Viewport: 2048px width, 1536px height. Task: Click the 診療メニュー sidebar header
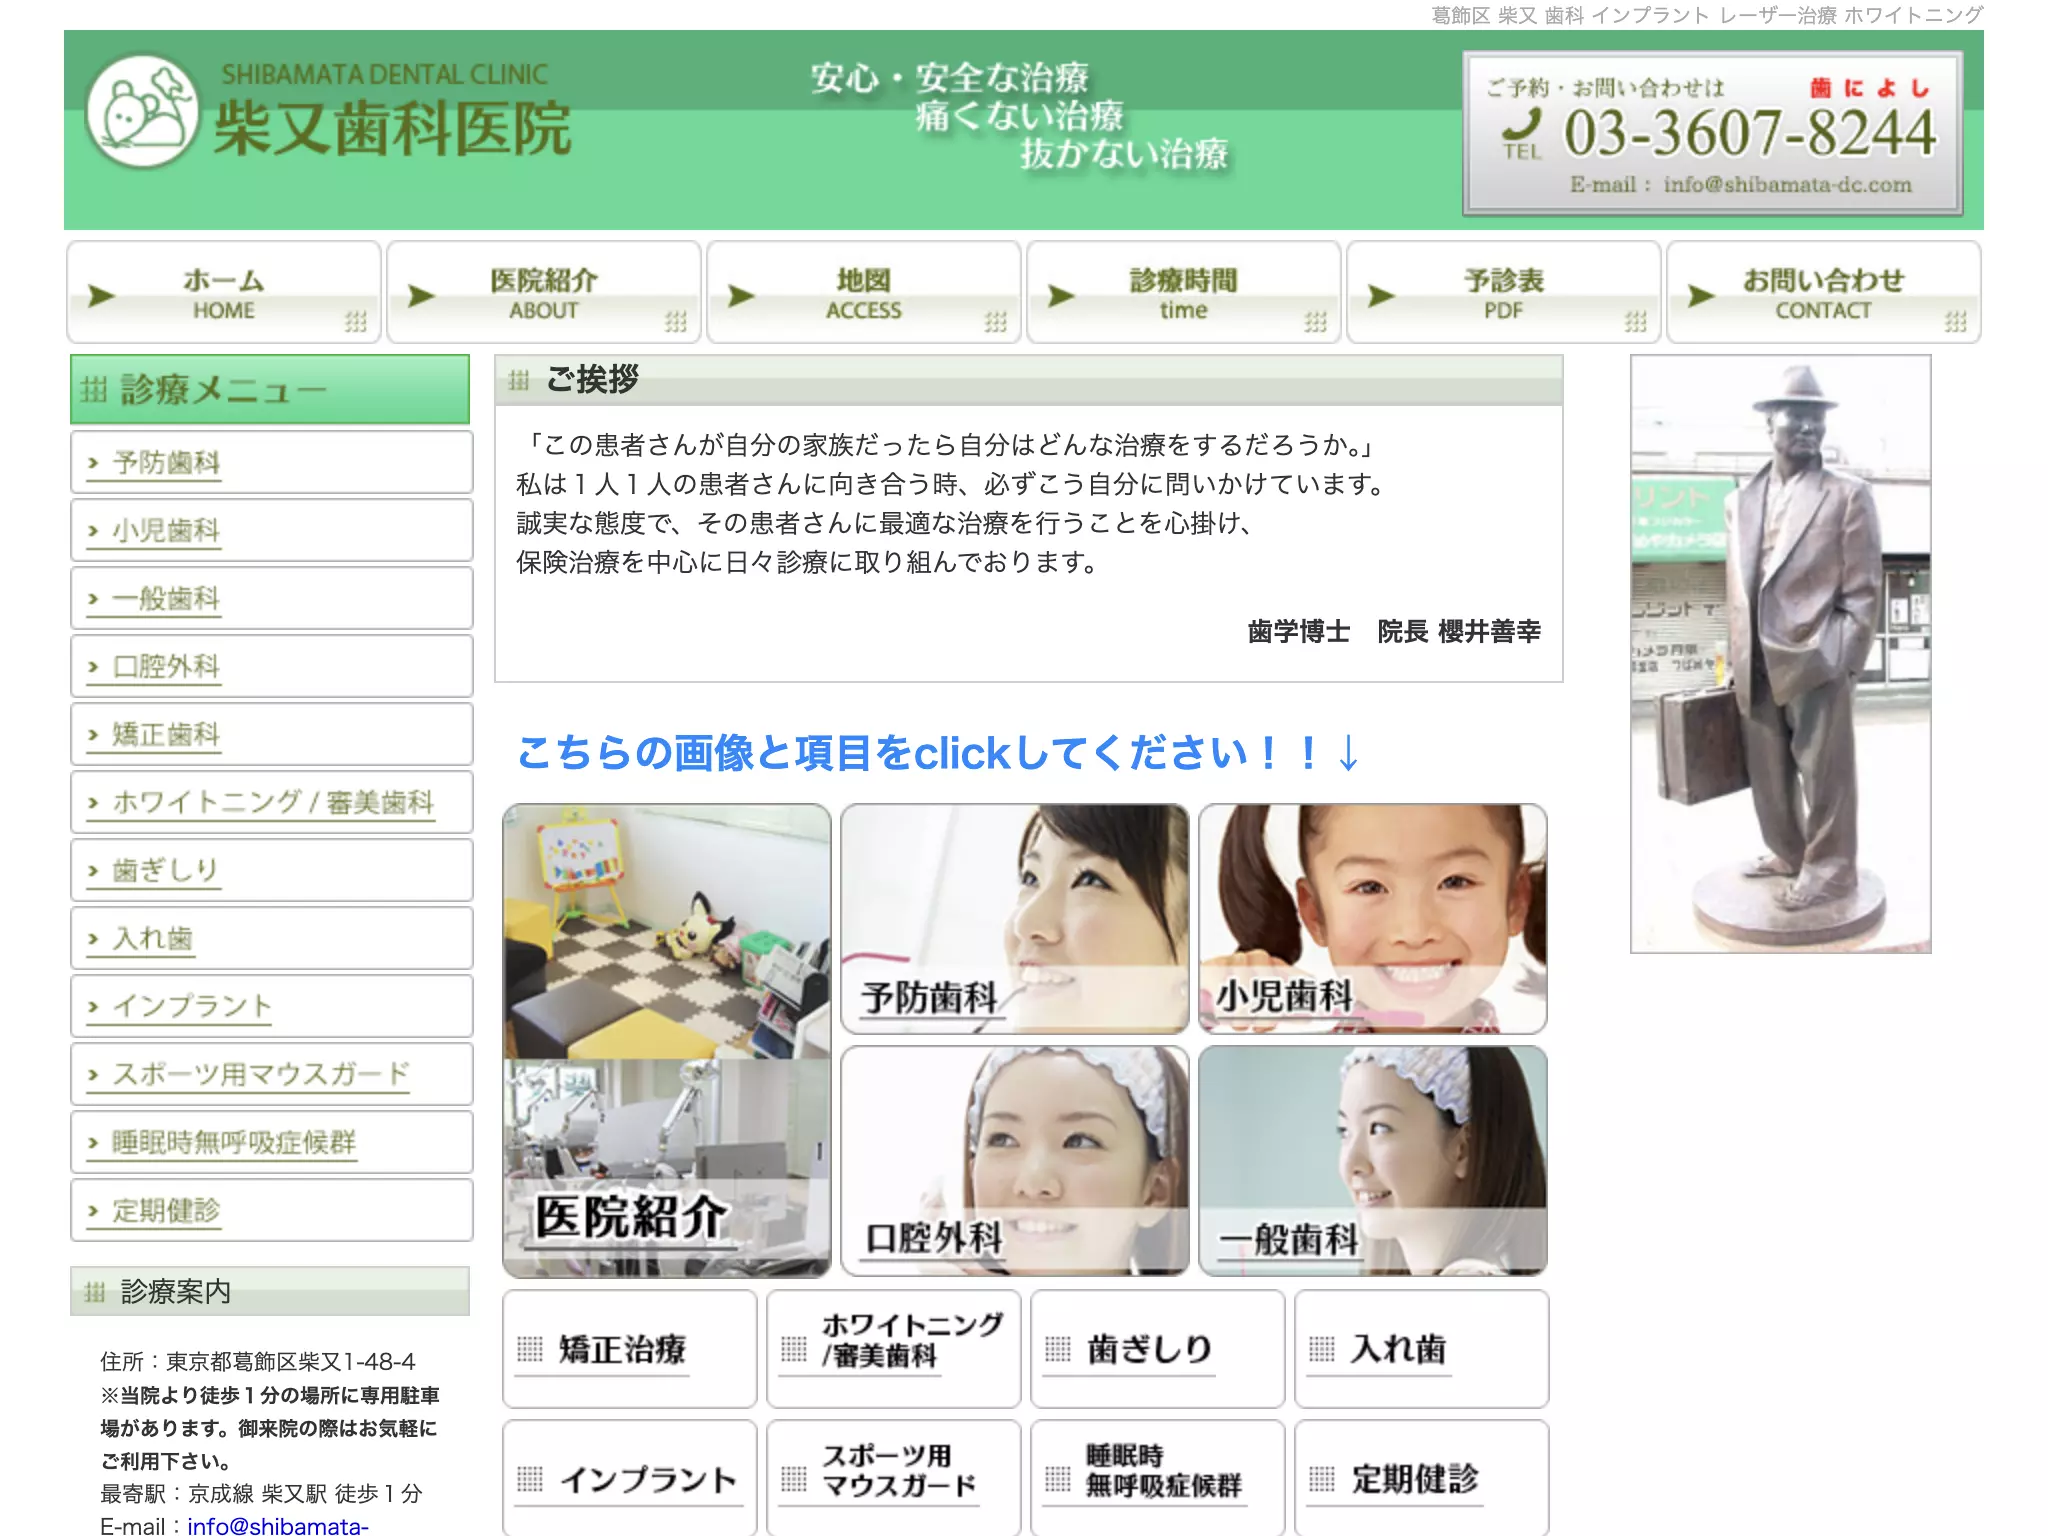[x=270, y=390]
